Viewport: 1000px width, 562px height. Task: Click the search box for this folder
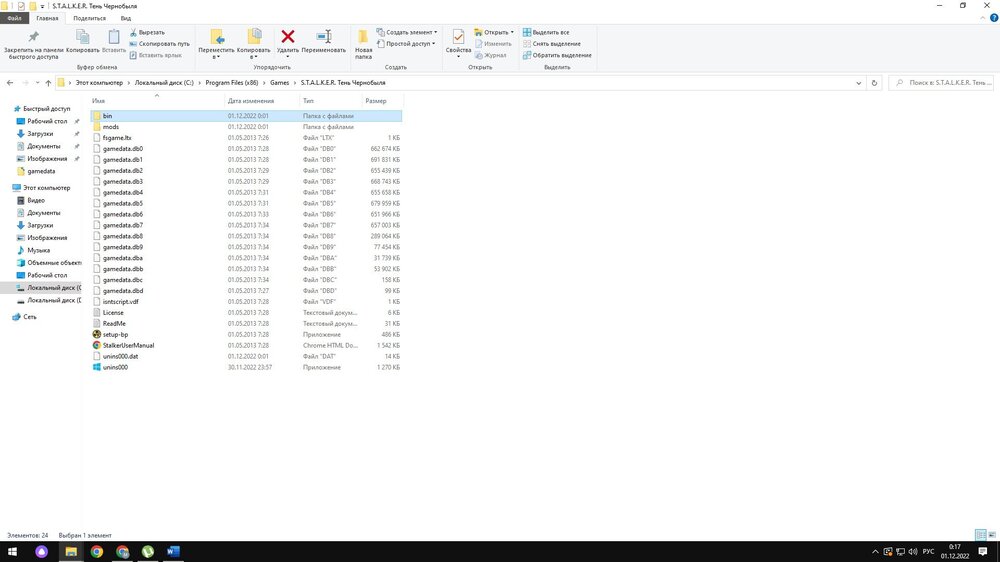click(940, 83)
